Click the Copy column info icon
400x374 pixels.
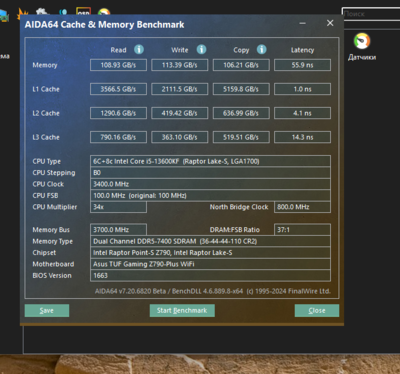pos(262,50)
